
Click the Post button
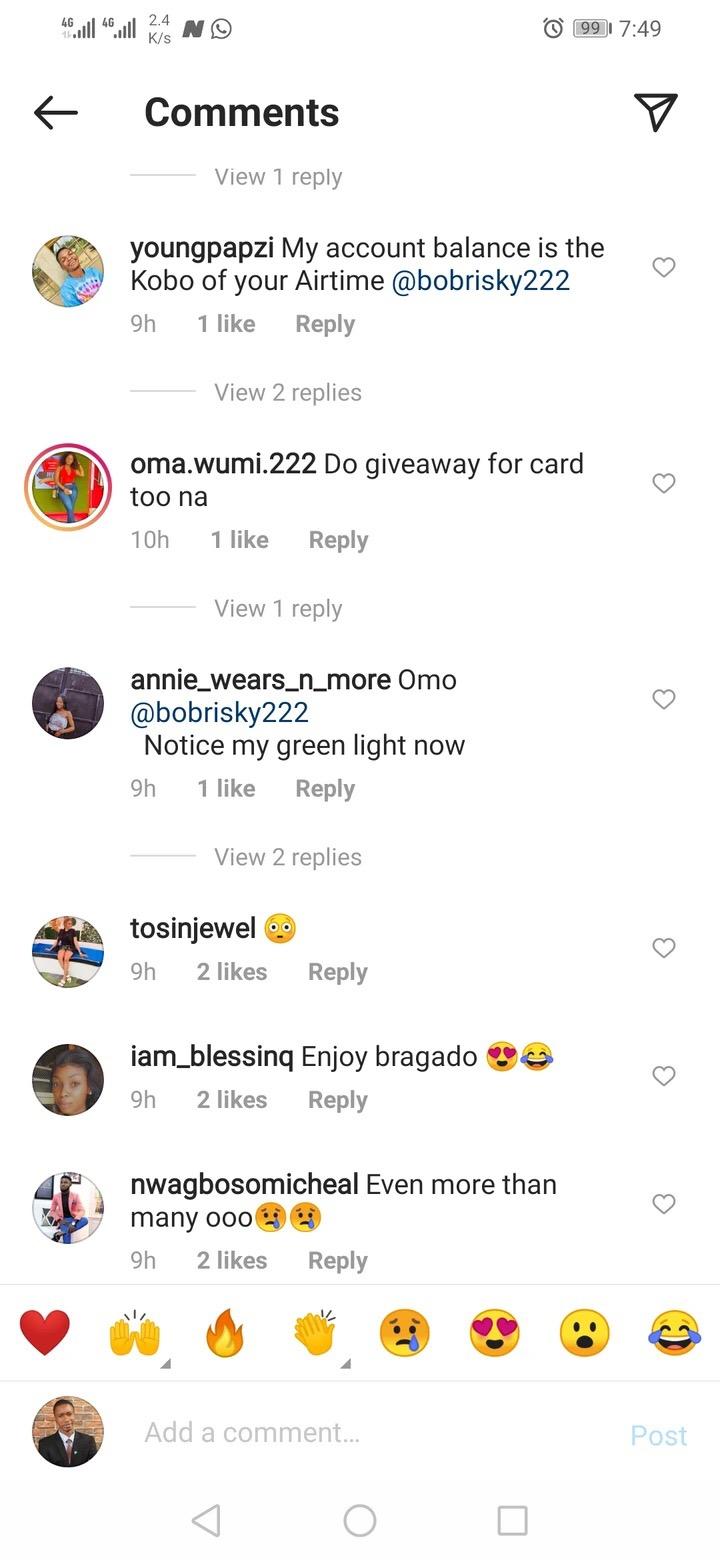tap(659, 1435)
